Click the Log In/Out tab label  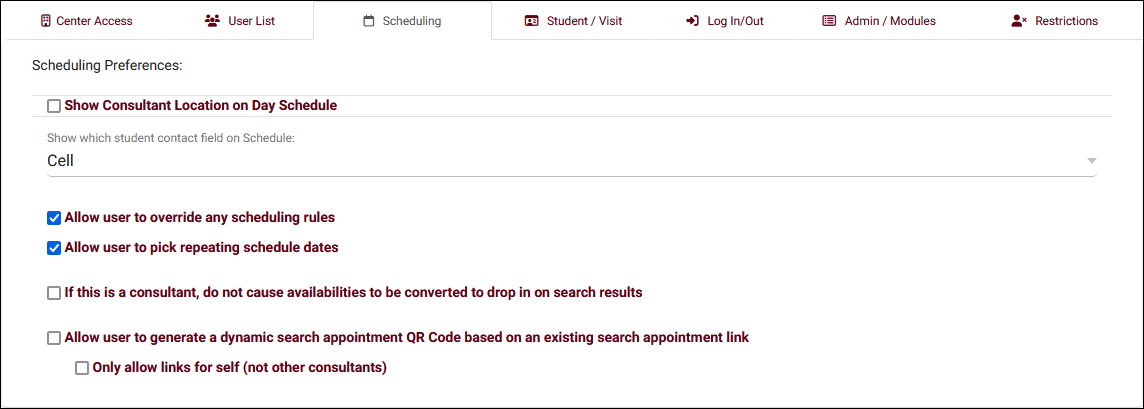click(735, 21)
